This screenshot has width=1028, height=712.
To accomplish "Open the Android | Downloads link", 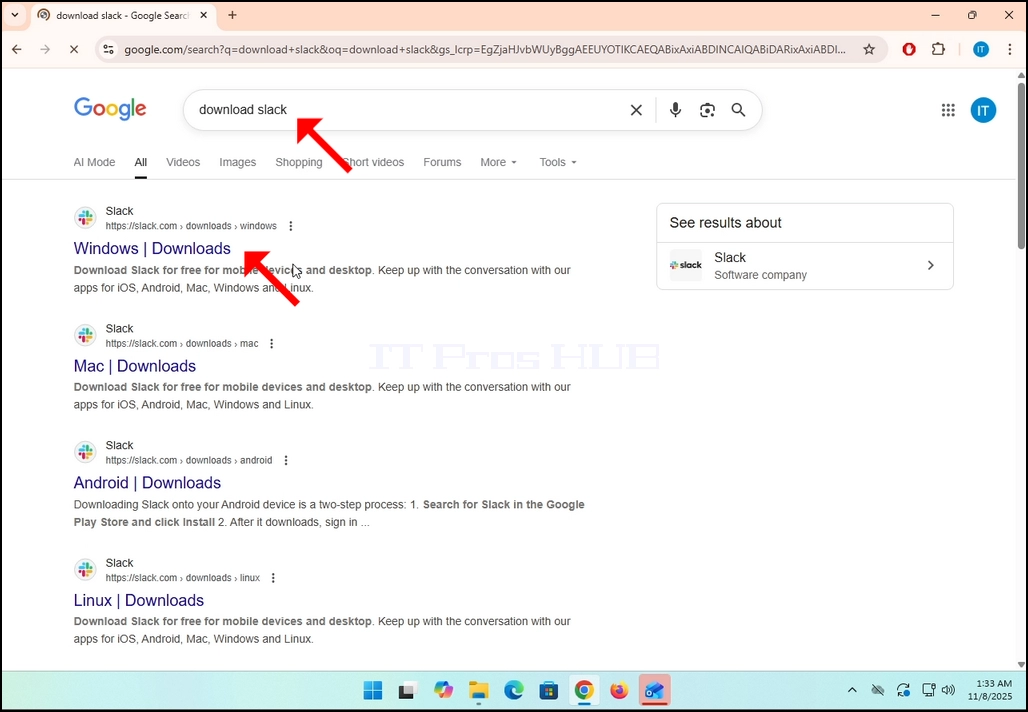I will tap(147, 483).
